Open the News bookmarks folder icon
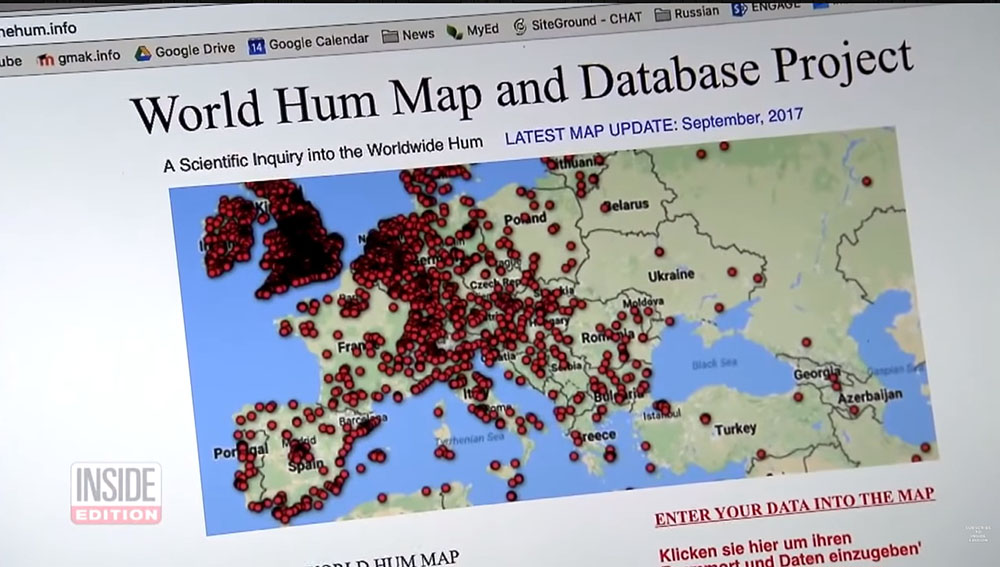 pyautogui.click(x=390, y=36)
